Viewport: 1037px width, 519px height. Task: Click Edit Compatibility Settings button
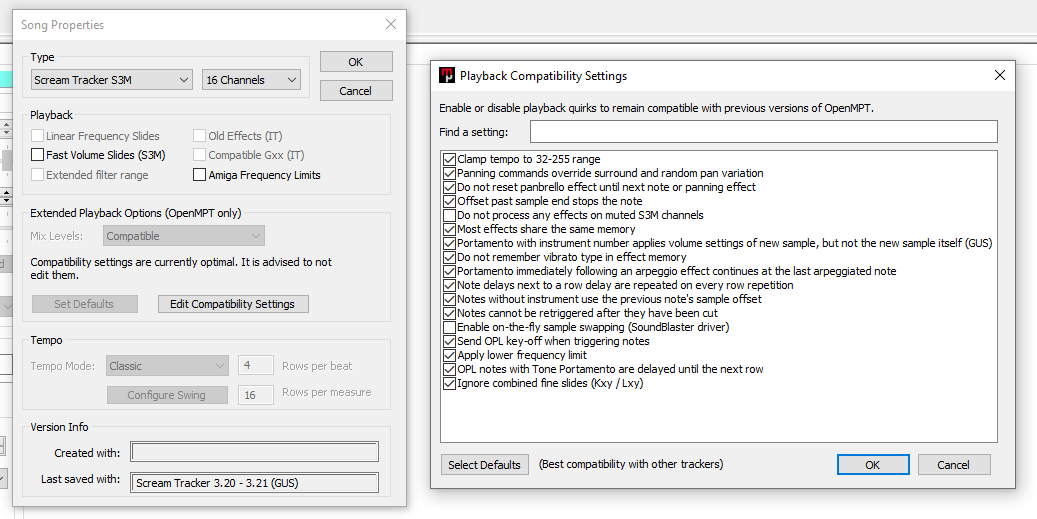[233, 304]
